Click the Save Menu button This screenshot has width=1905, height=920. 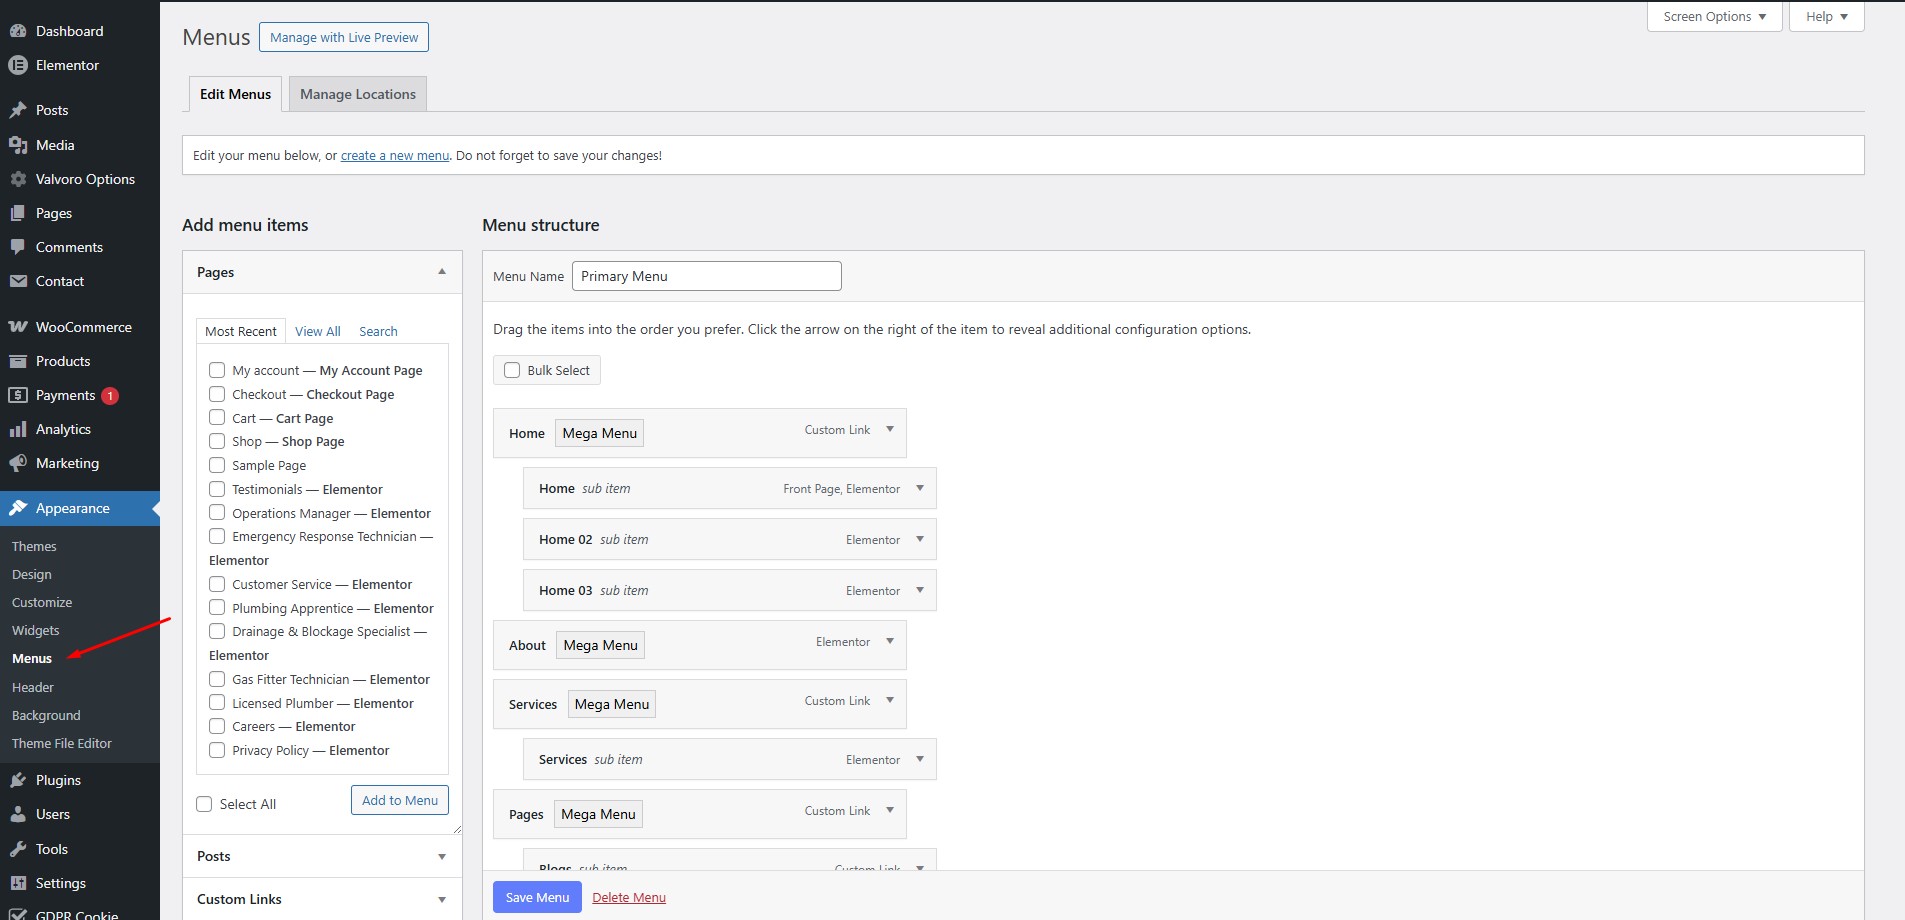click(537, 897)
